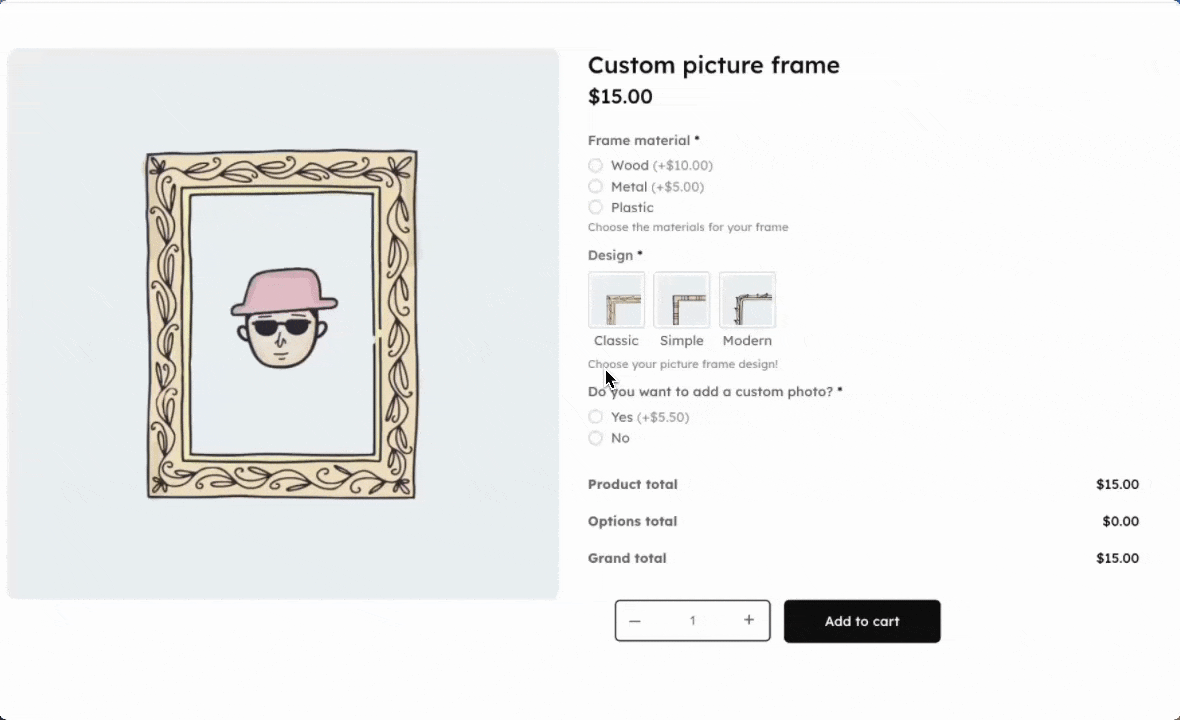This screenshot has height=720, width=1180.
Task: Select No for custom photo
Action: pyautogui.click(x=596, y=438)
